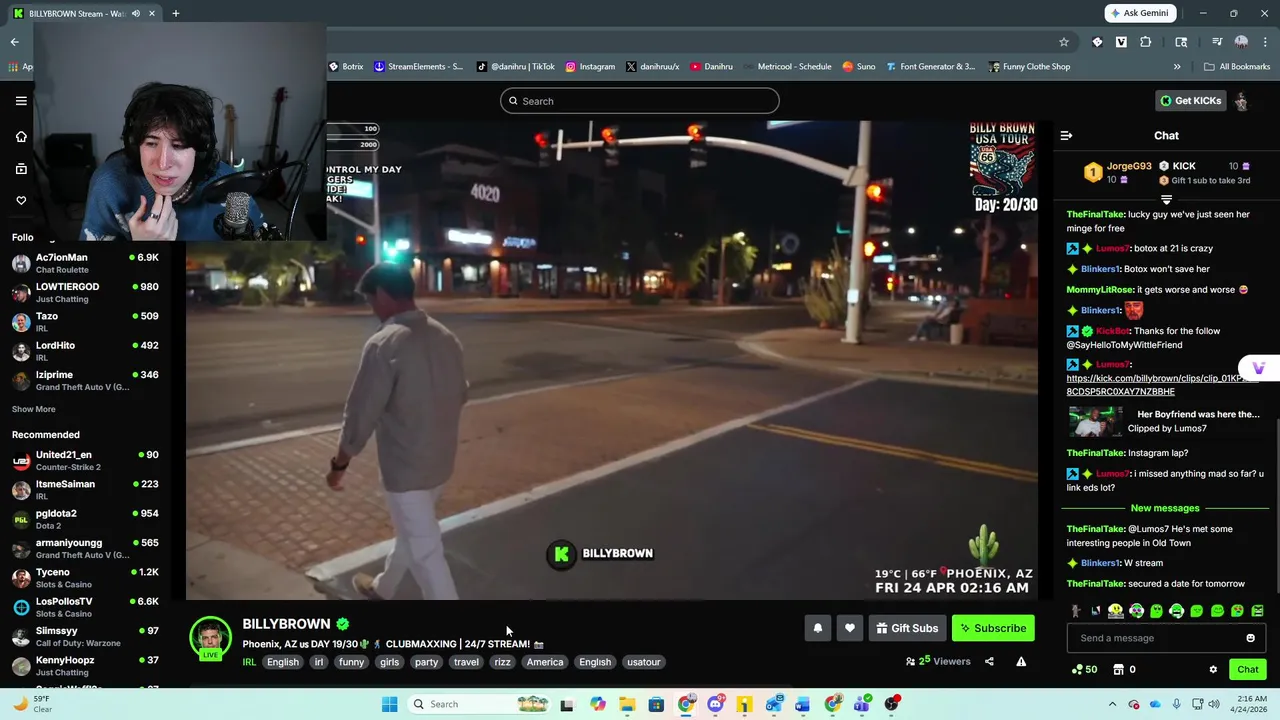Report the stream with warning triangle icon

pos(1021,661)
